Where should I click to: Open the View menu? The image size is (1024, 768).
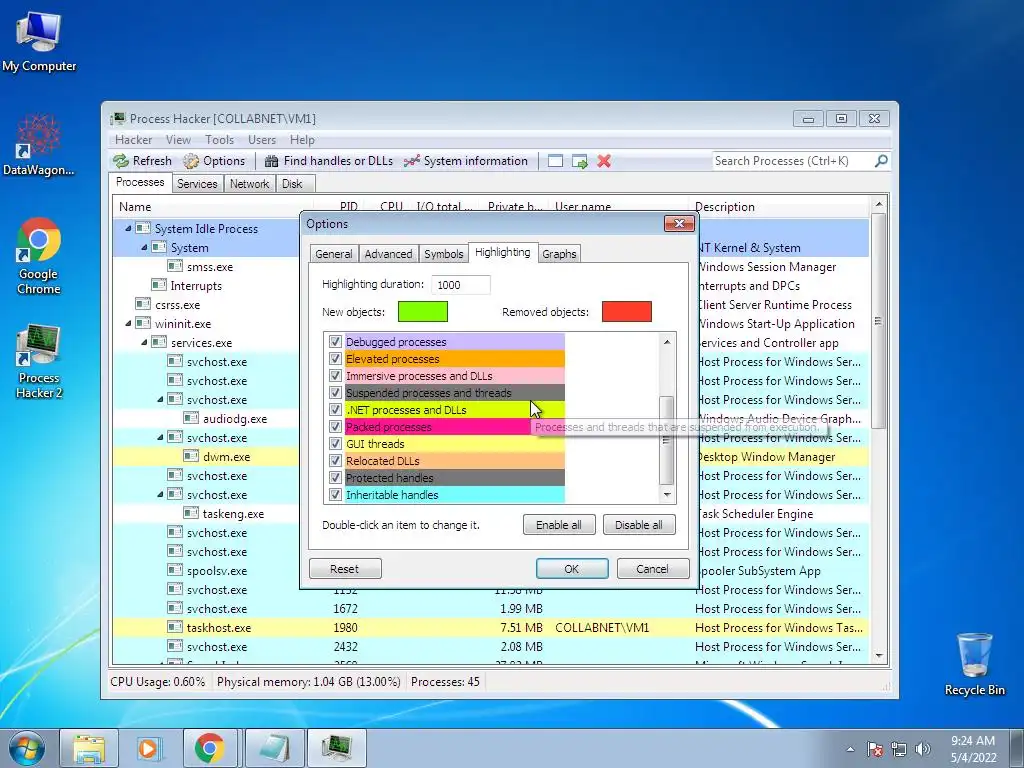pos(178,140)
